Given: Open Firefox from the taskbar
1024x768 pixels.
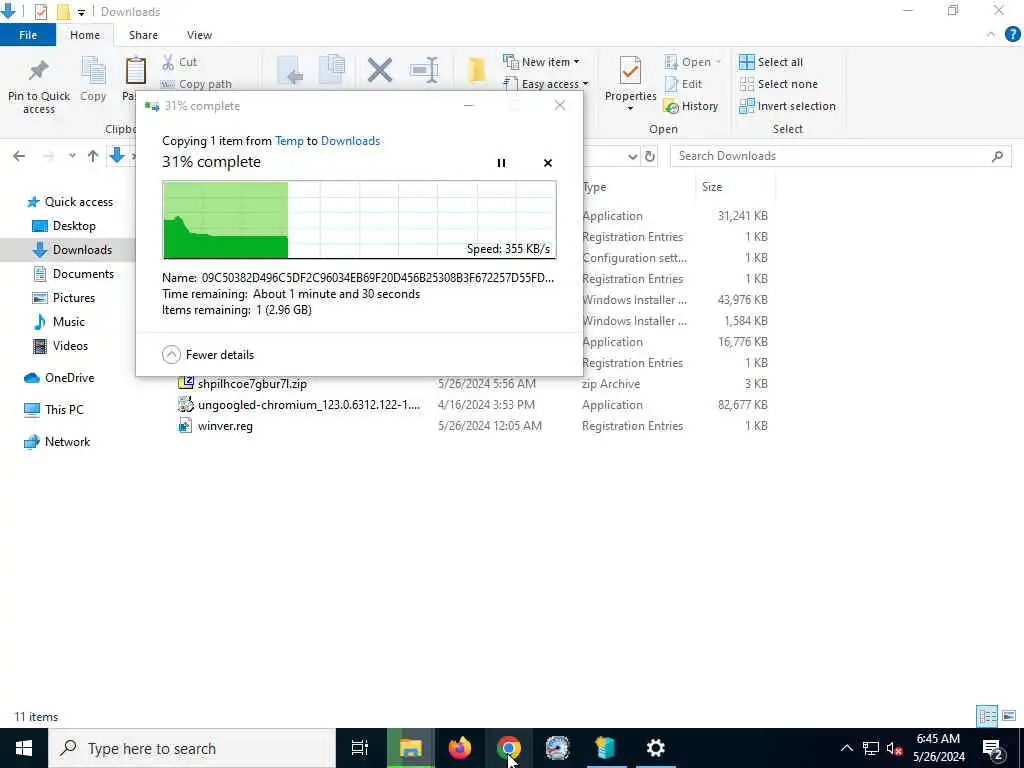Looking at the screenshot, I should (x=460, y=748).
